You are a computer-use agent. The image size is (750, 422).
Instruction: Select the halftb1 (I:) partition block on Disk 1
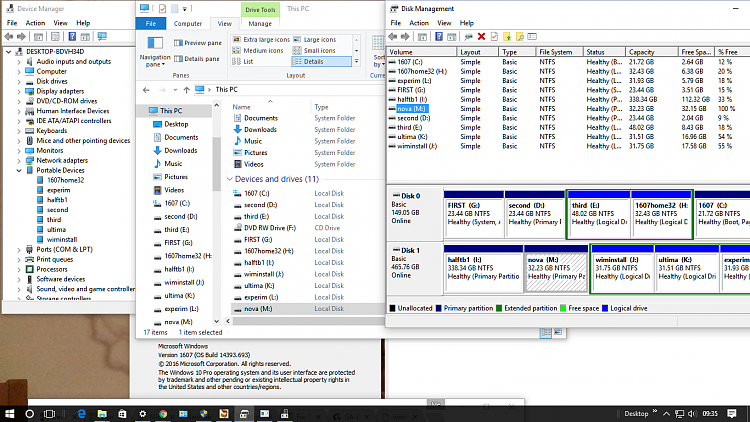(x=483, y=268)
